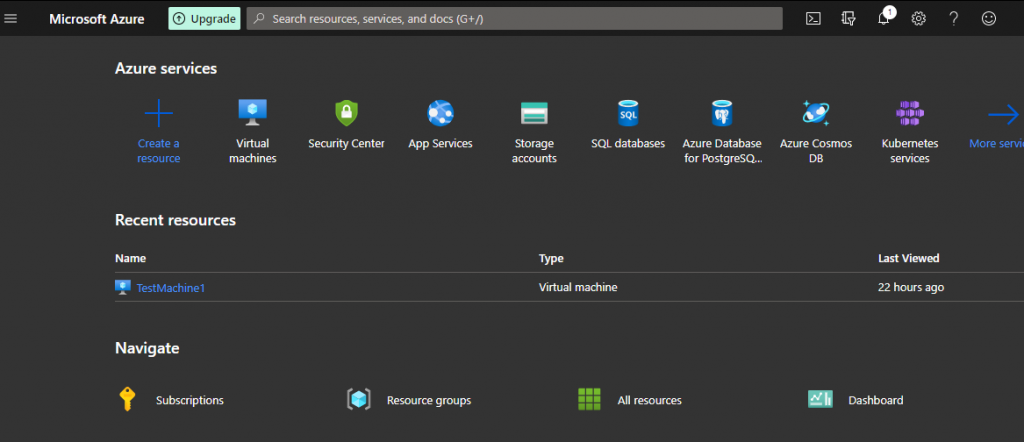Open Storage accounts service

pyautogui.click(x=534, y=113)
